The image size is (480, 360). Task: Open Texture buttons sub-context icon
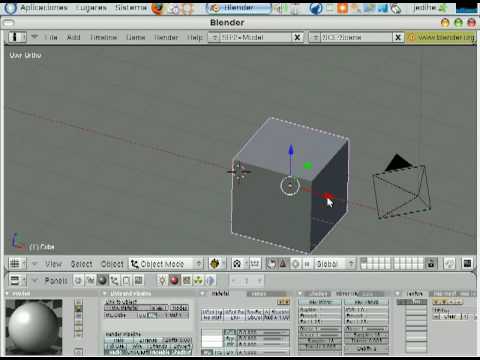click(186, 280)
